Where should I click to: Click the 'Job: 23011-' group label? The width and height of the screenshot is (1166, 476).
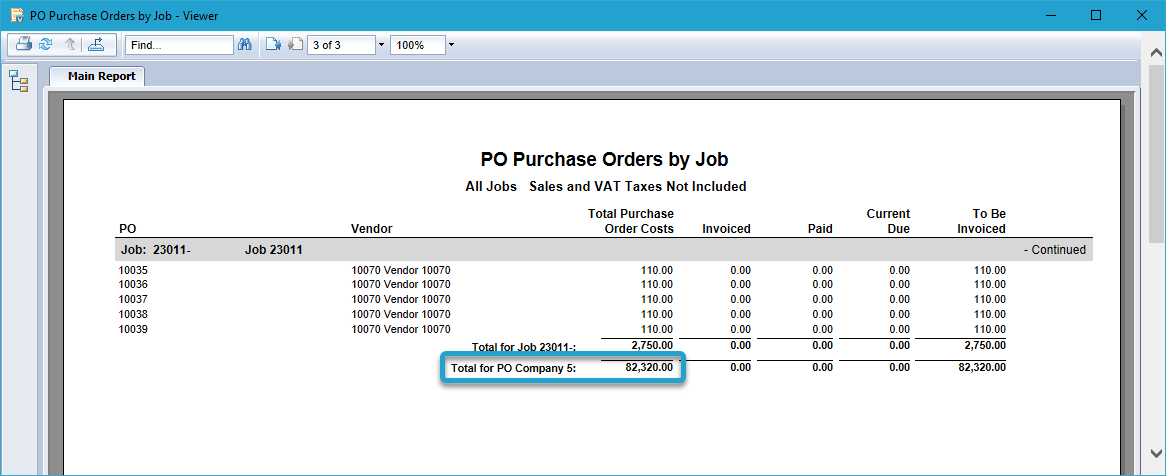click(155, 250)
